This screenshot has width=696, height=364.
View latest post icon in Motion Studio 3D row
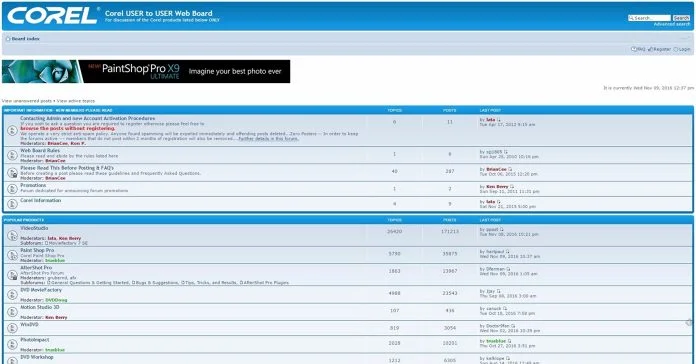(505, 309)
